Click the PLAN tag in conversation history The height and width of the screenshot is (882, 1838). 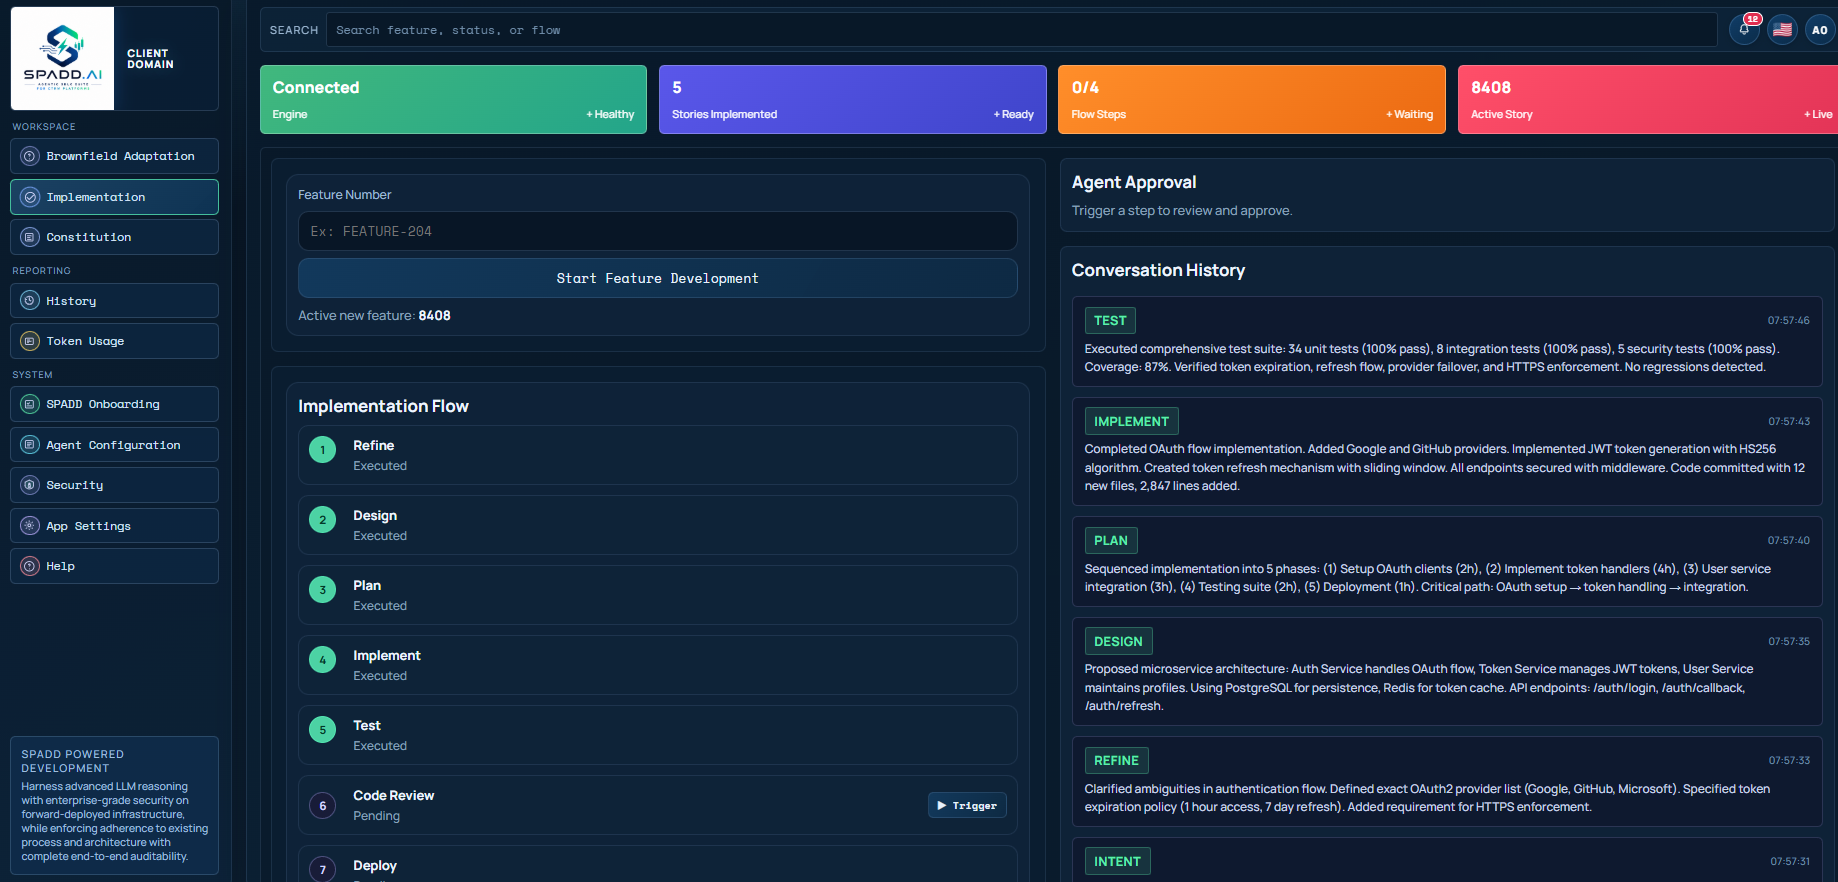[1111, 540]
